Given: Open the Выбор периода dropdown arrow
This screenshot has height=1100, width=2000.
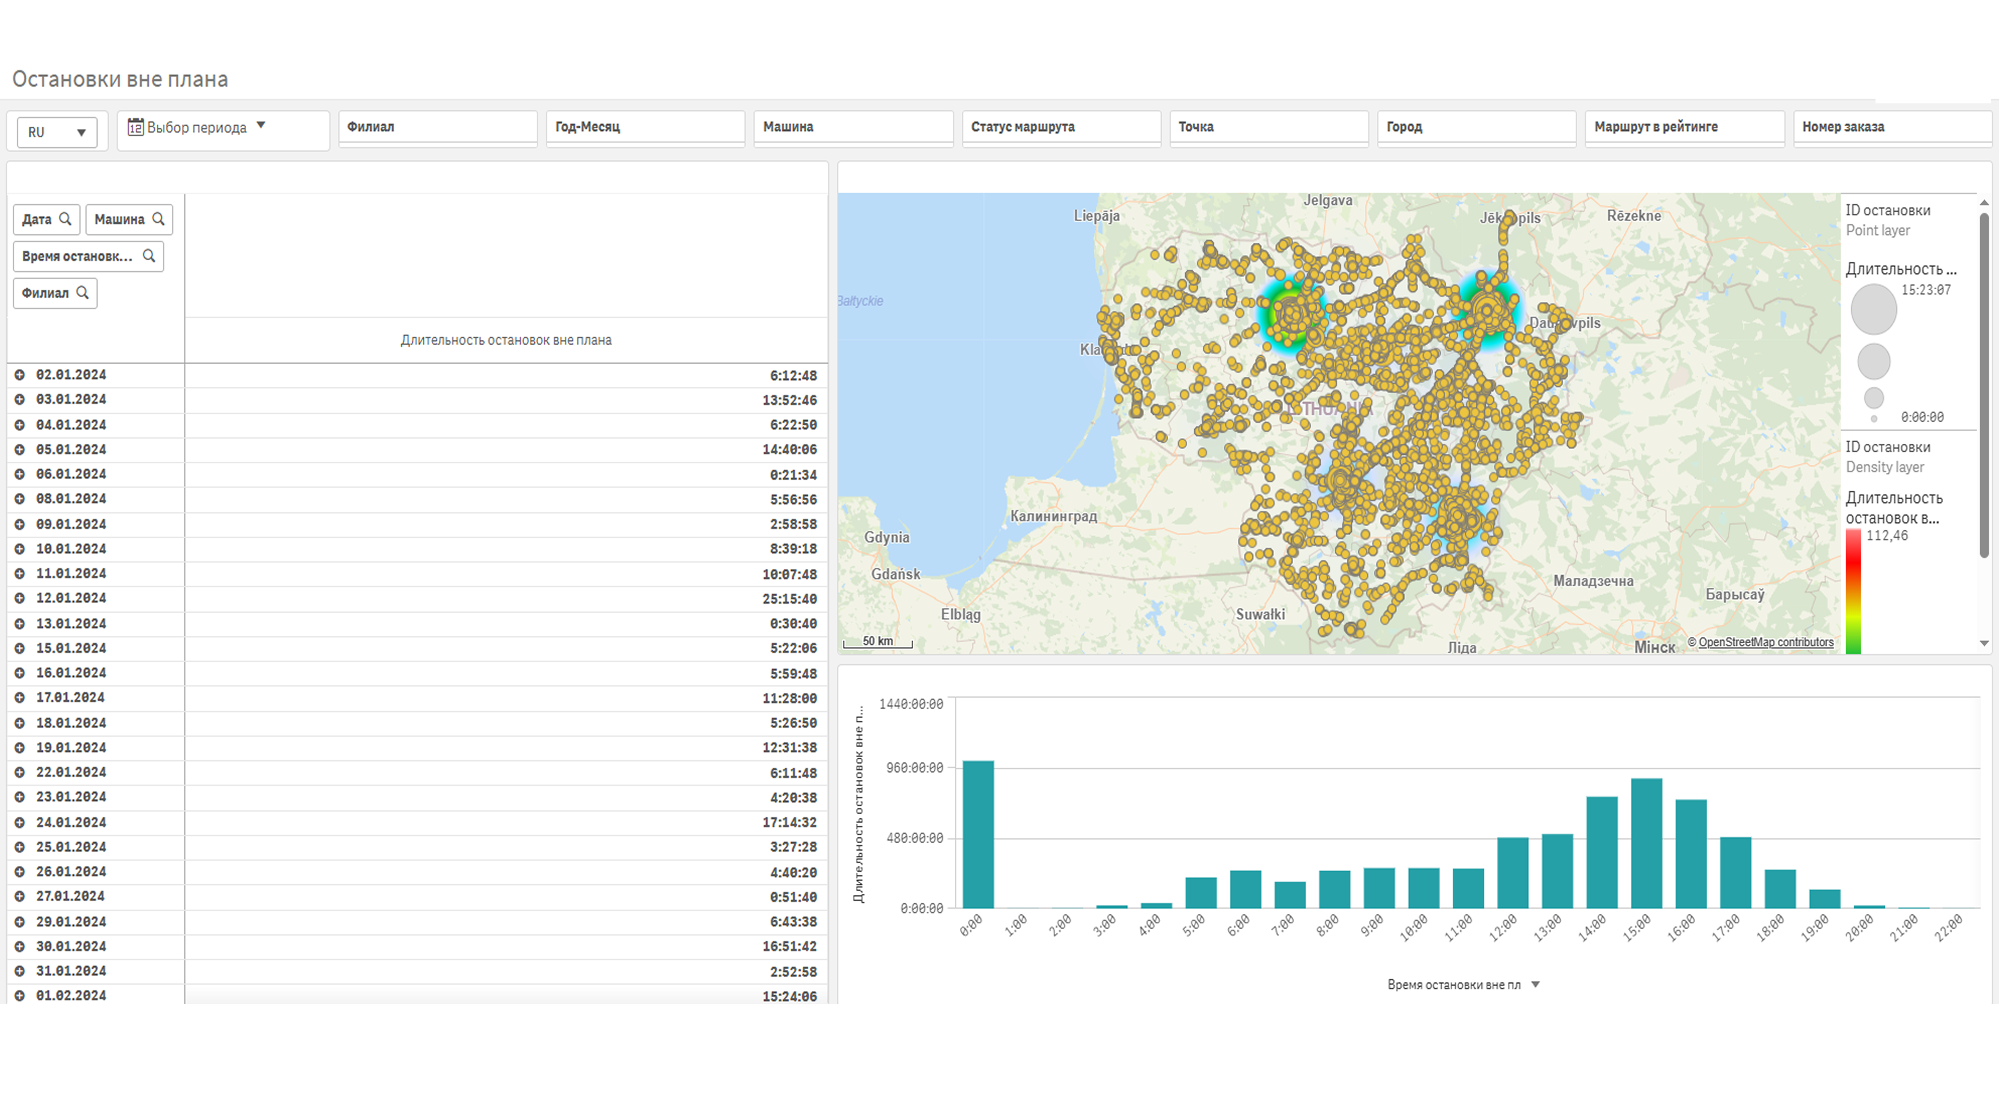Looking at the screenshot, I should point(261,126).
